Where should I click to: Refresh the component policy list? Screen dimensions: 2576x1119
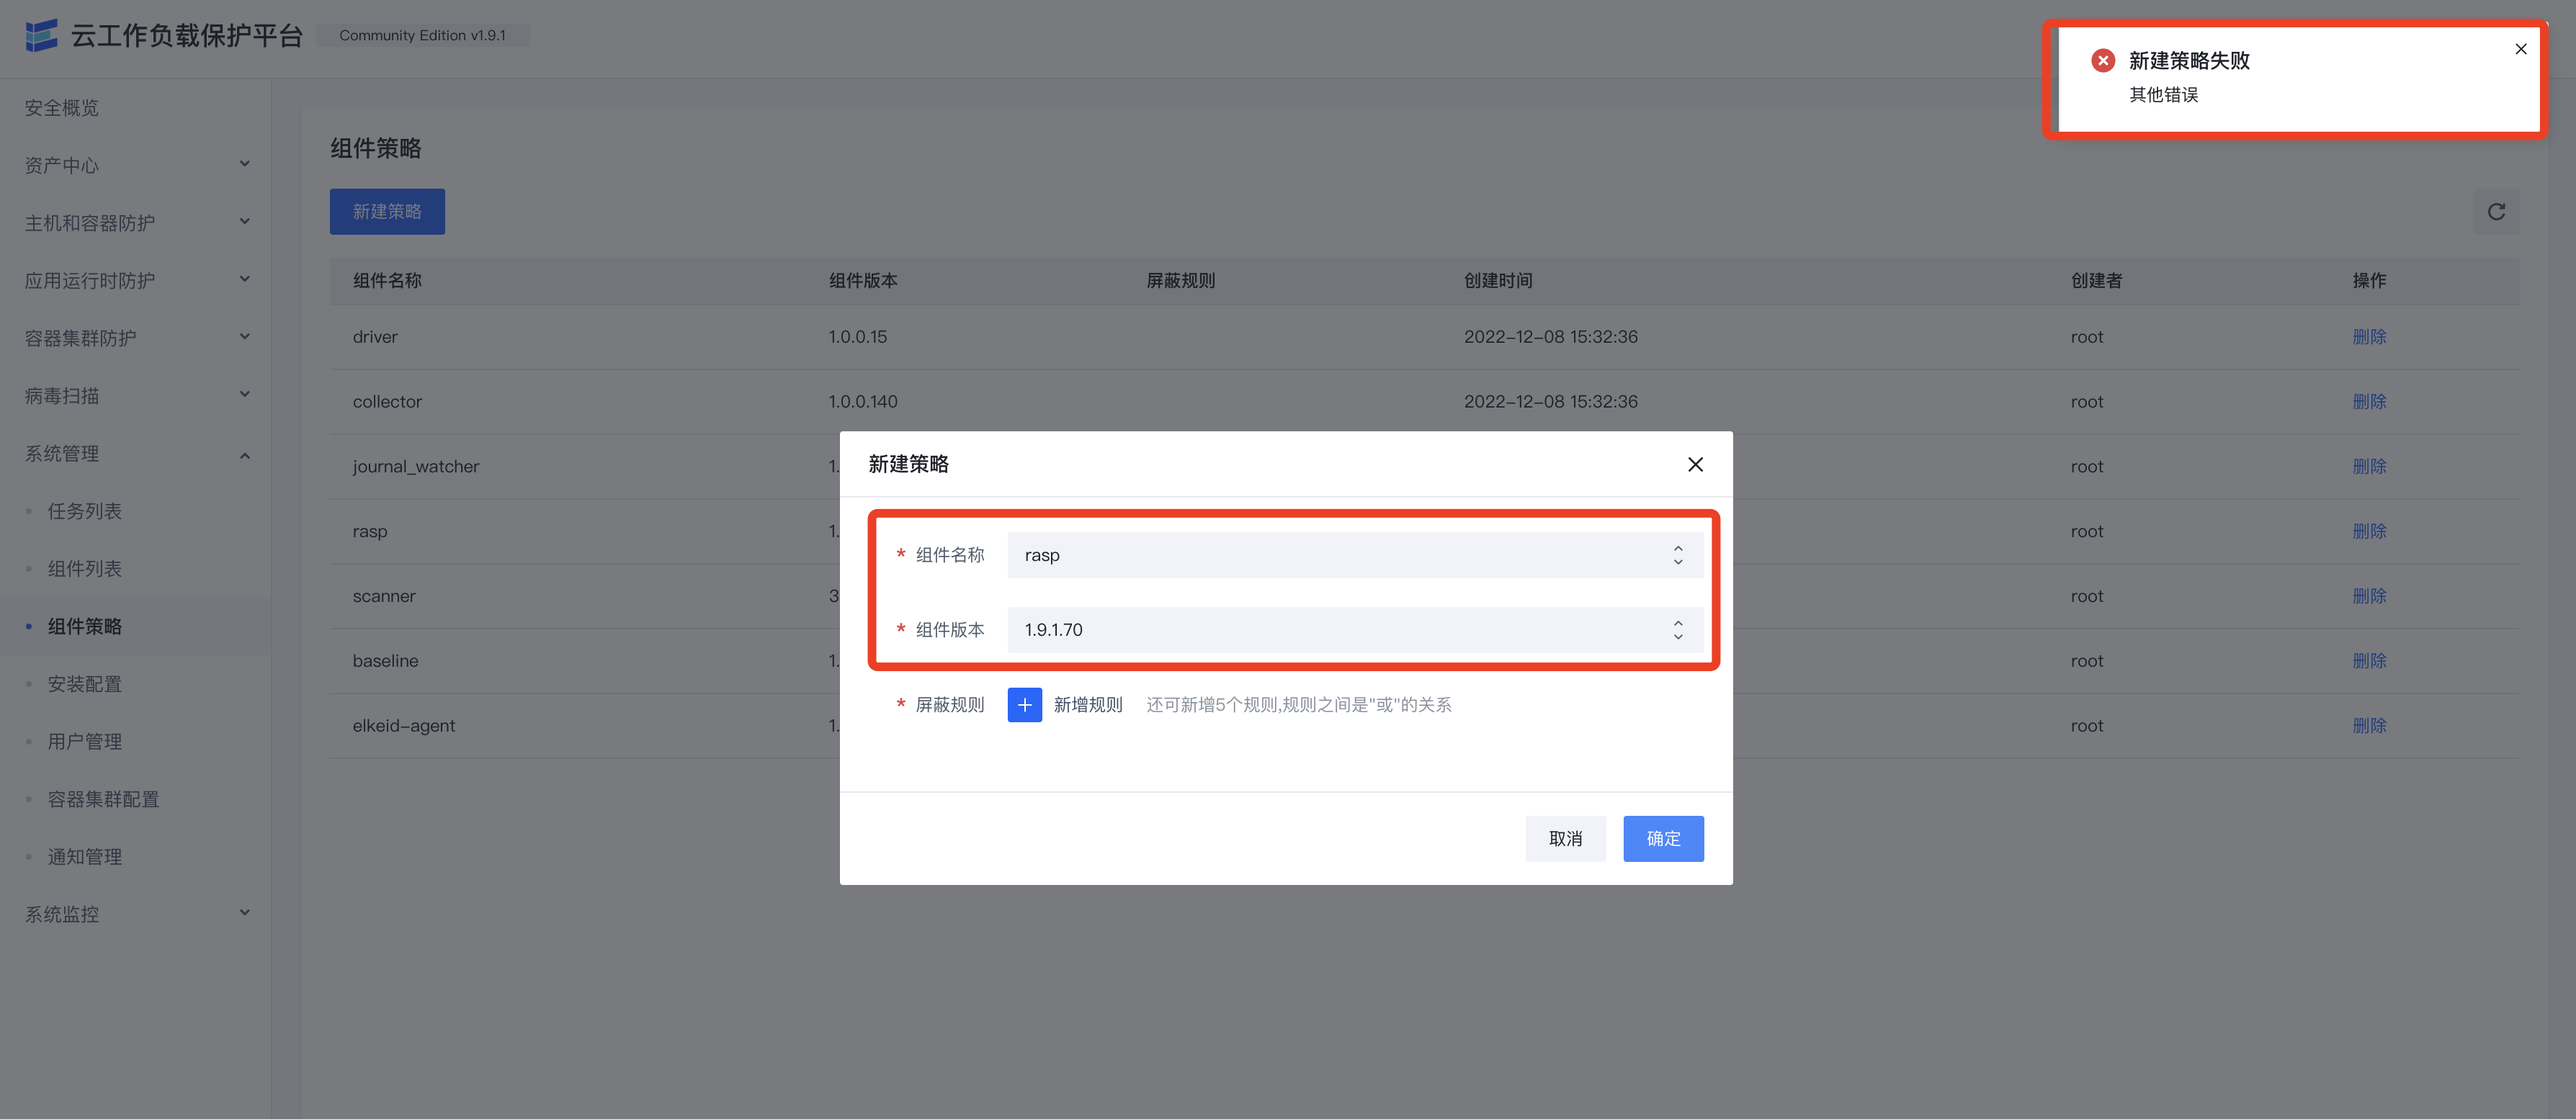point(2496,211)
